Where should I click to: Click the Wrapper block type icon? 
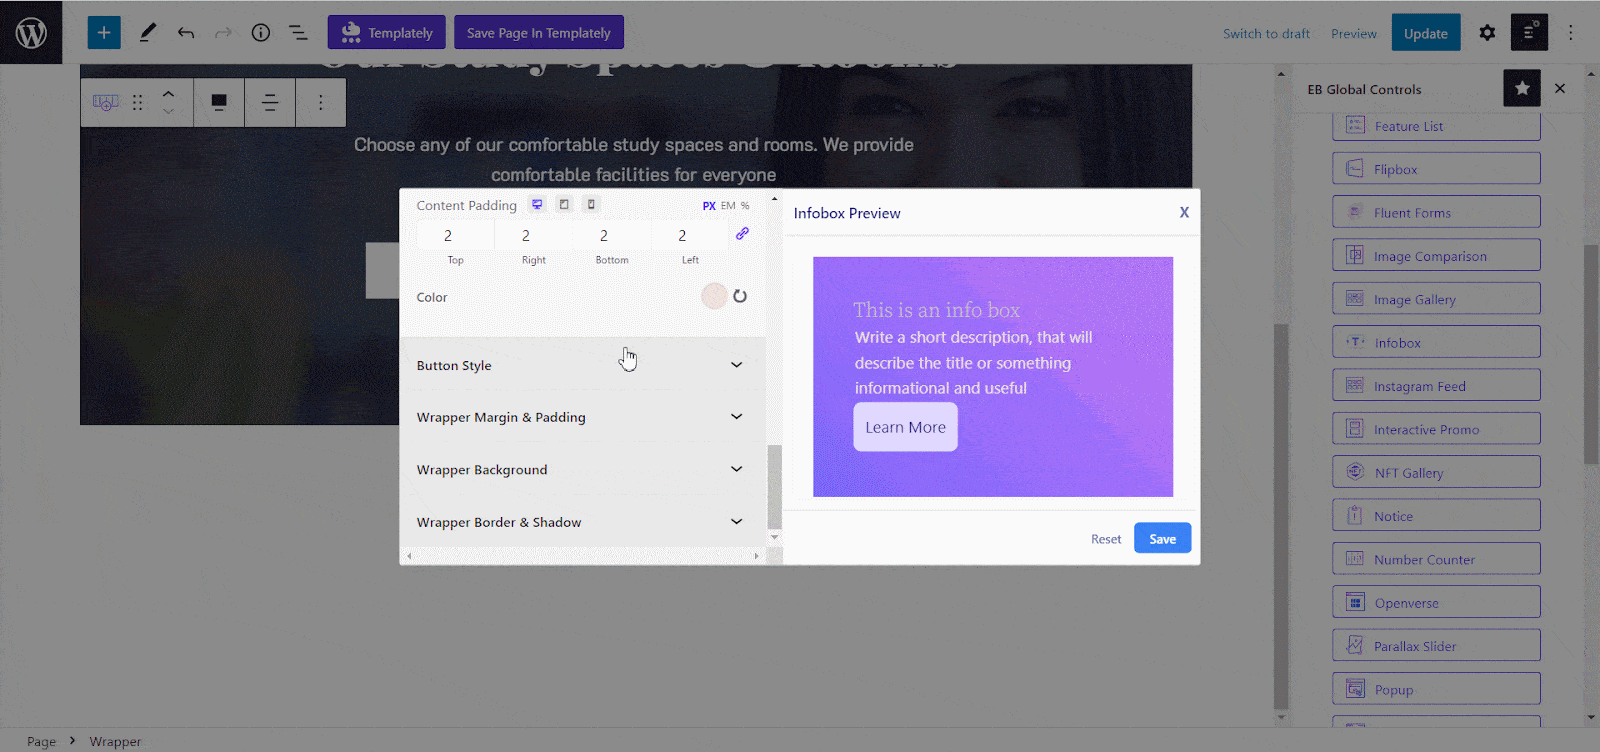105,102
